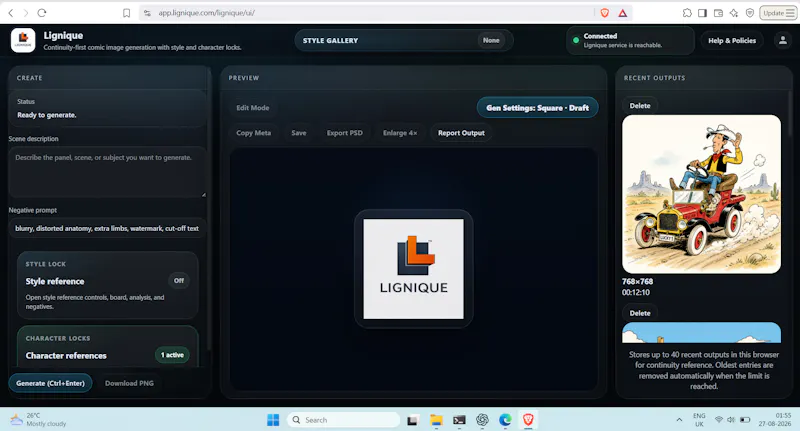Reload the page with refresh icon
The width and height of the screenshot is (800, 431).
pyautogui.click(x=42, y=13)
